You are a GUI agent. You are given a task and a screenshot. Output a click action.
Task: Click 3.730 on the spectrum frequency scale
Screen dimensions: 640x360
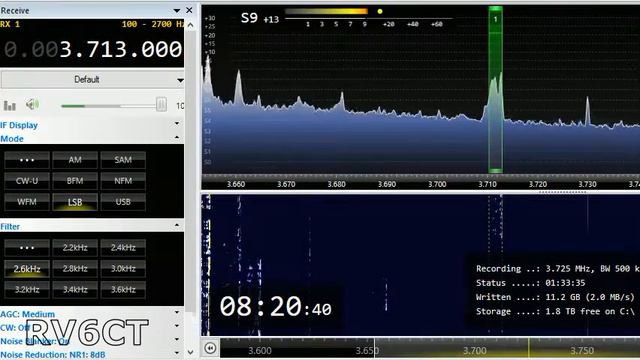[x=587, y=184]
